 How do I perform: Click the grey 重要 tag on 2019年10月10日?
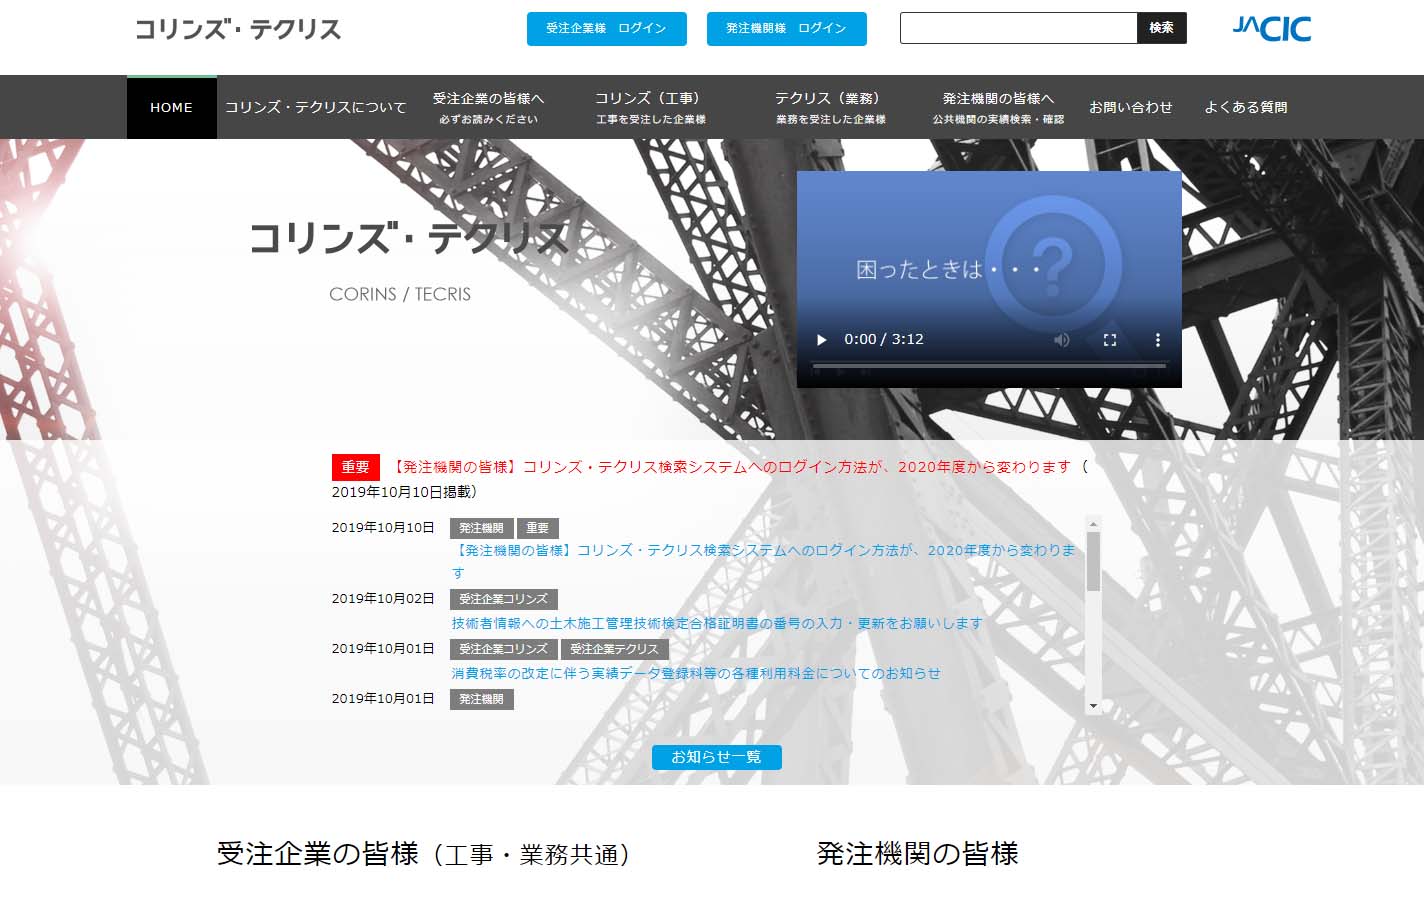click(538, 528)
